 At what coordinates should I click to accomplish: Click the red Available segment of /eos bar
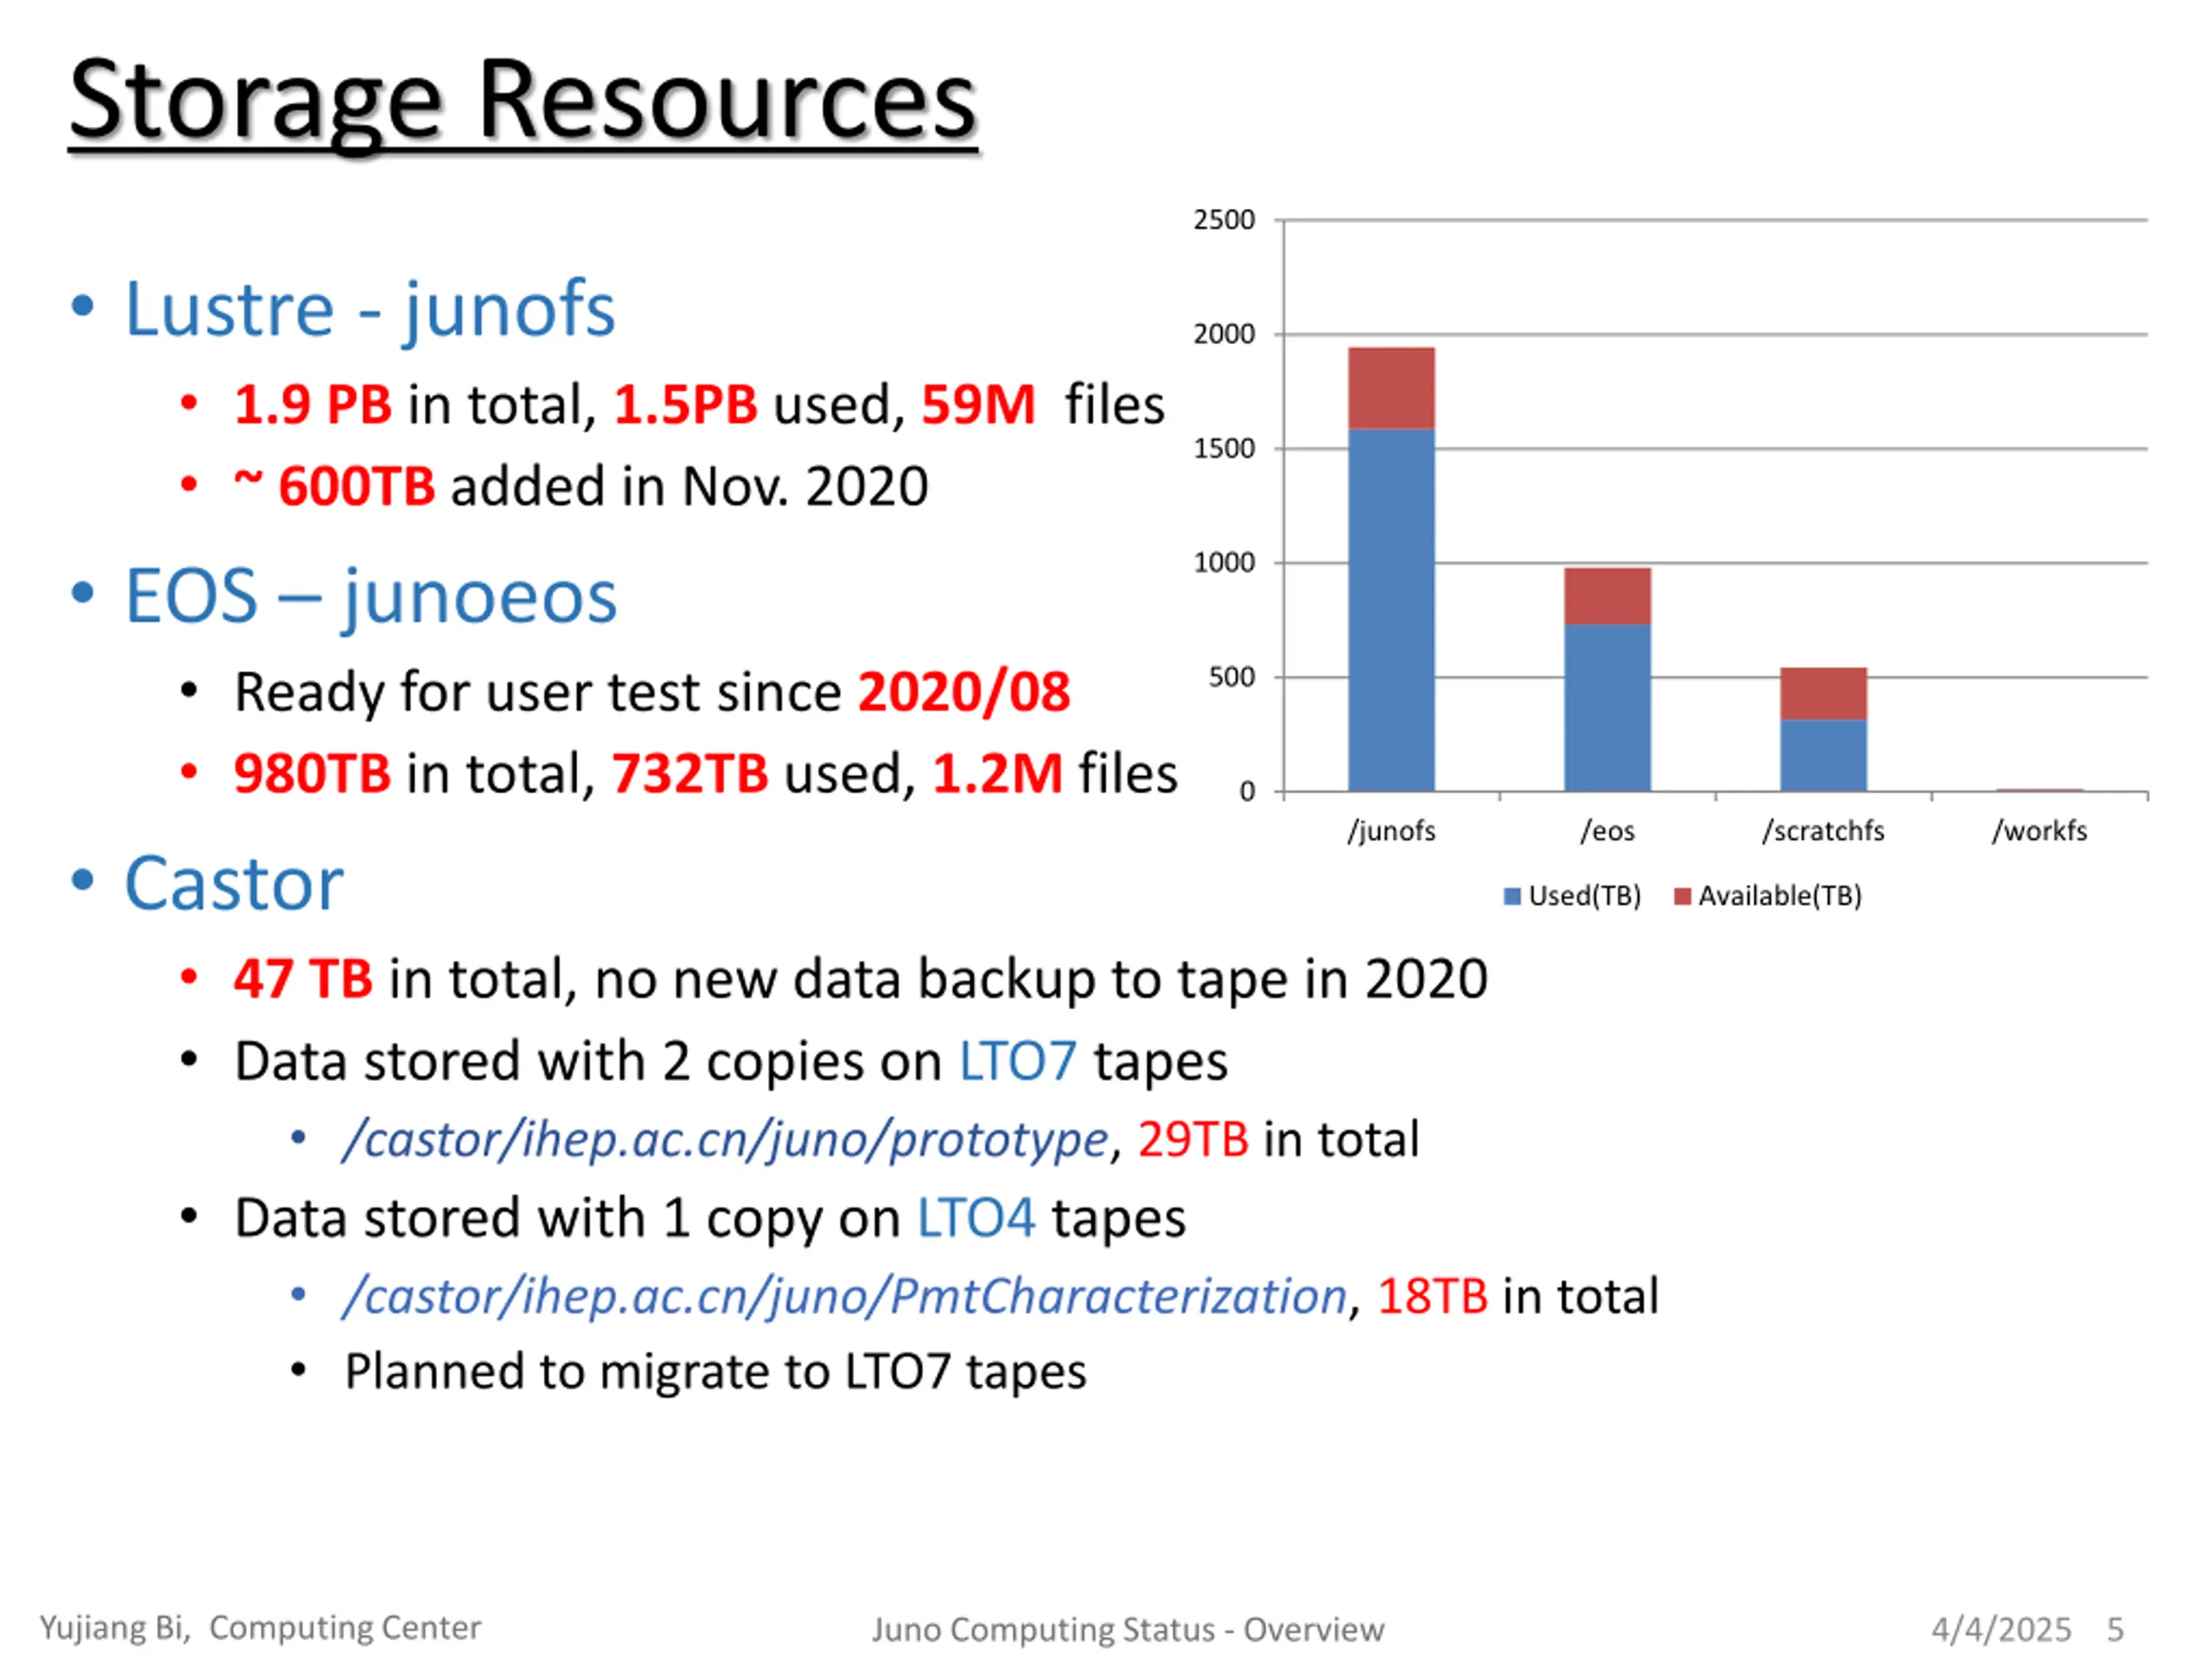[1607, 596]
